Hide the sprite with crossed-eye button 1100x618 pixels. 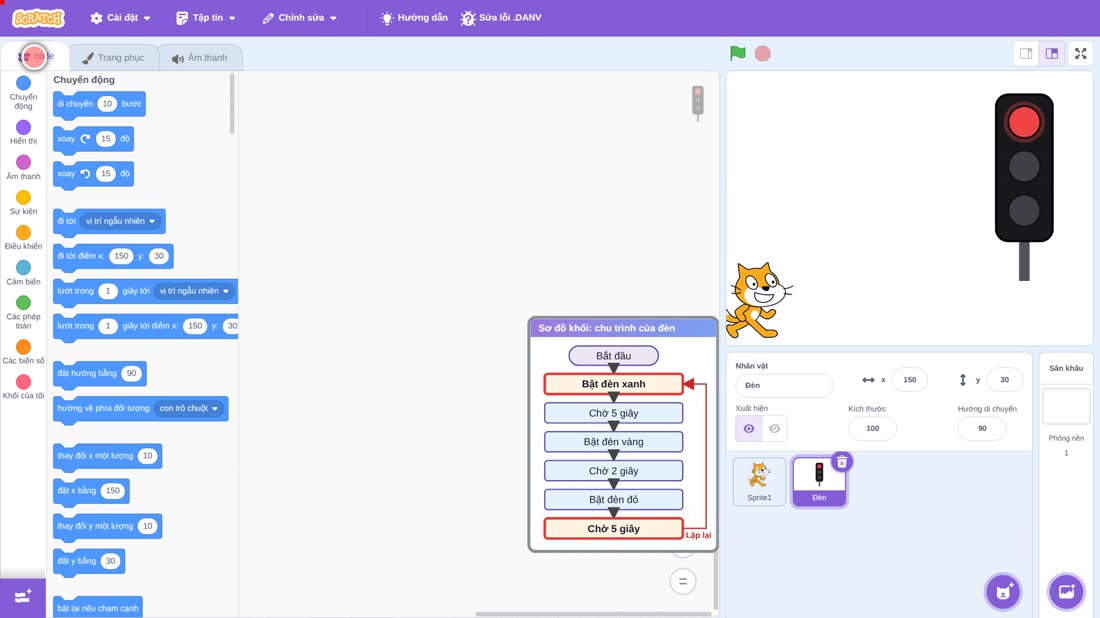click(774, 429)
